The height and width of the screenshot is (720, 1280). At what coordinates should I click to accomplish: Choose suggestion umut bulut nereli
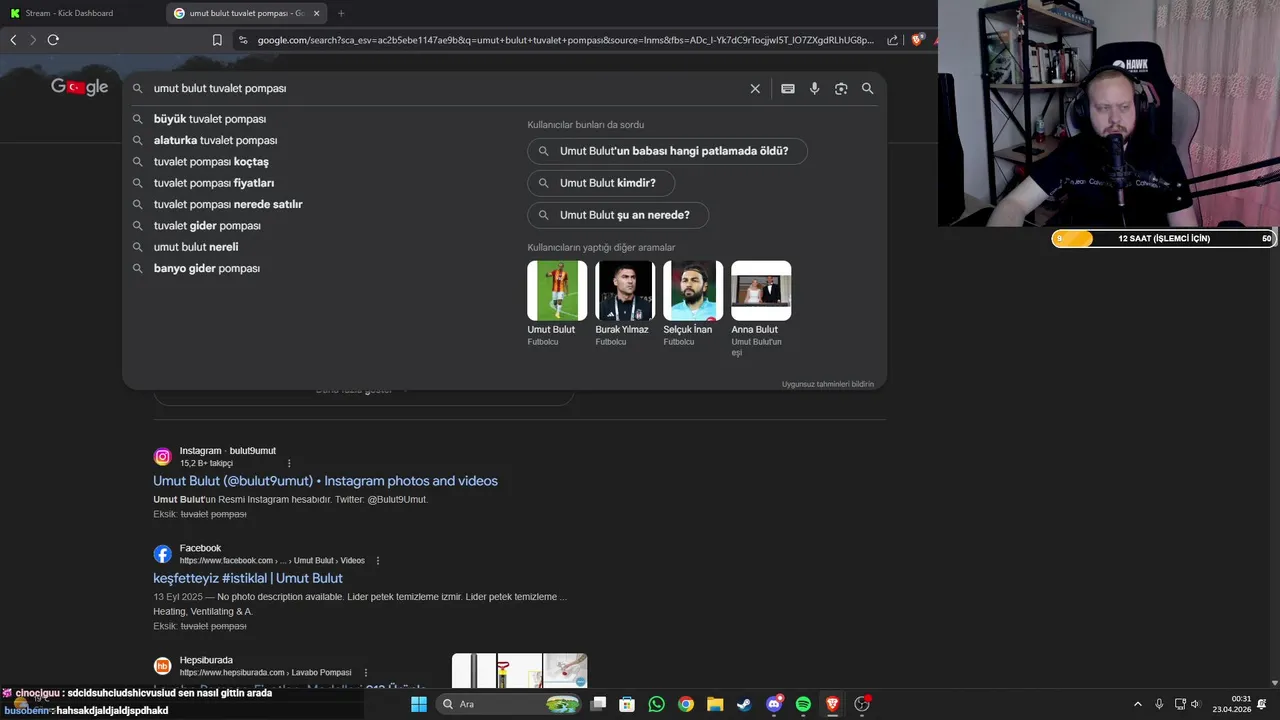coord(196,247)
